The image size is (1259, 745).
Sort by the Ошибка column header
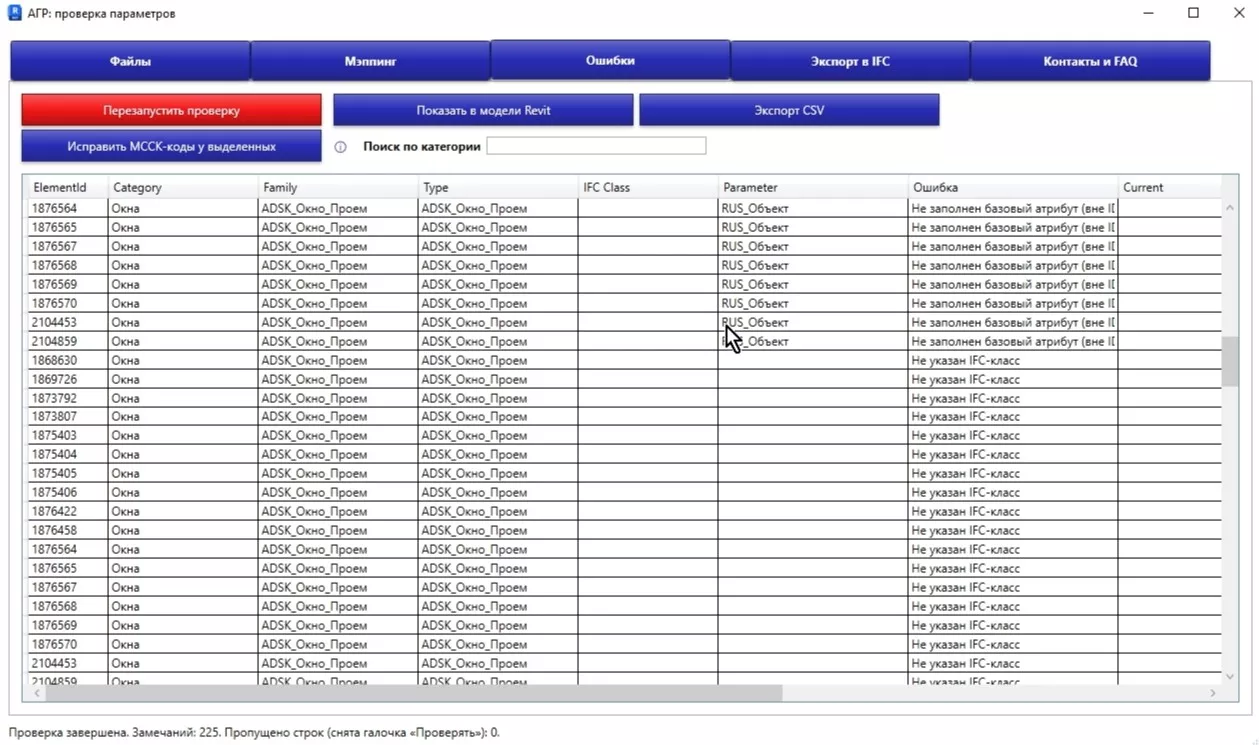point(1013,187)
